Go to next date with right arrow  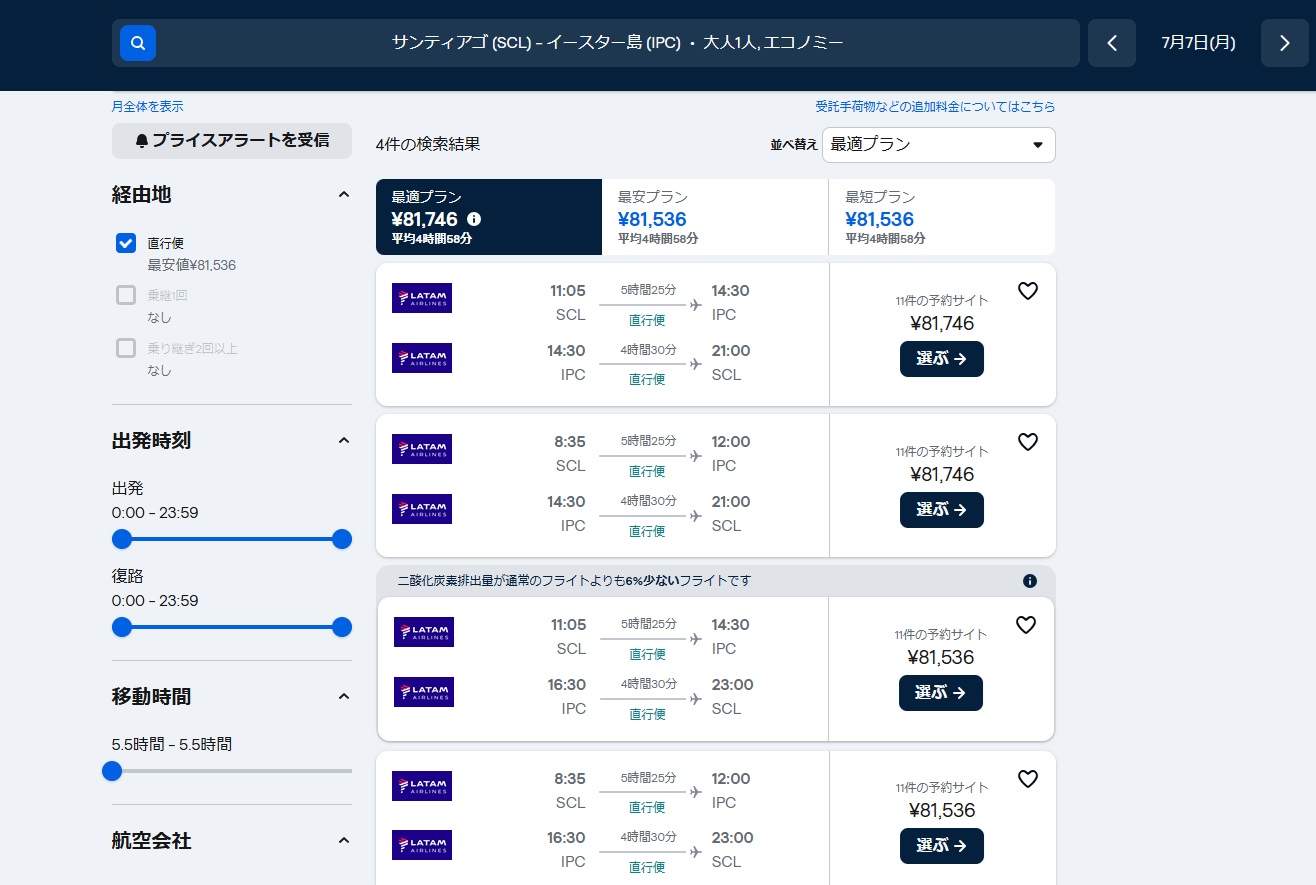pyautogui.click(x=1284, y=43)
